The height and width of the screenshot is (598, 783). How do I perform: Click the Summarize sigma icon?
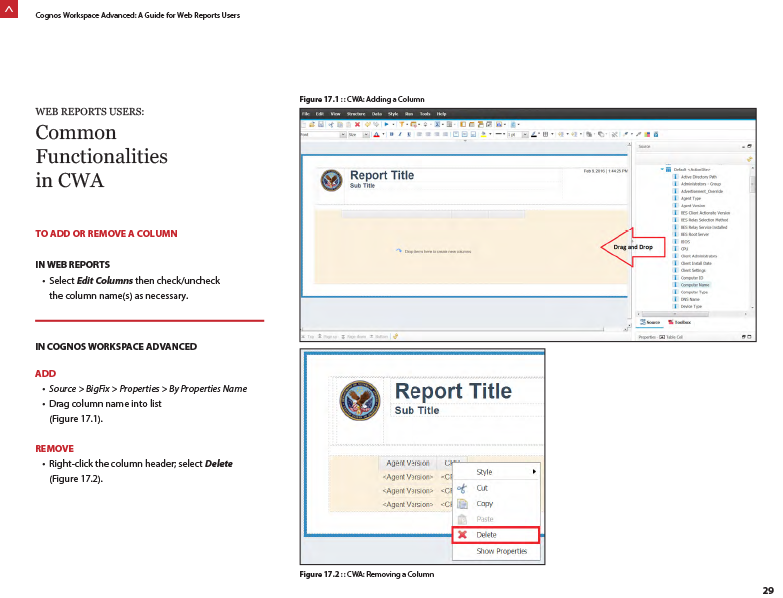tap(437, 124)
